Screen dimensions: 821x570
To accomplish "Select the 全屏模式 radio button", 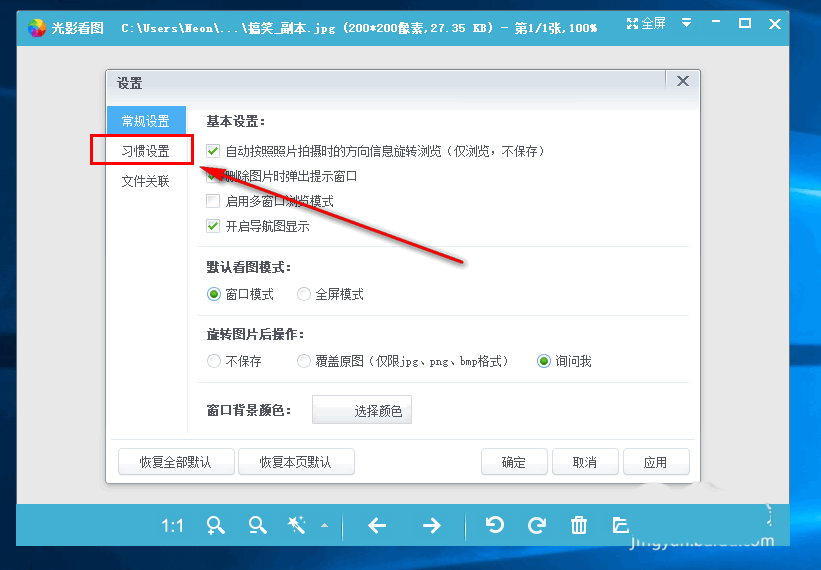I will tap(304, 294).
